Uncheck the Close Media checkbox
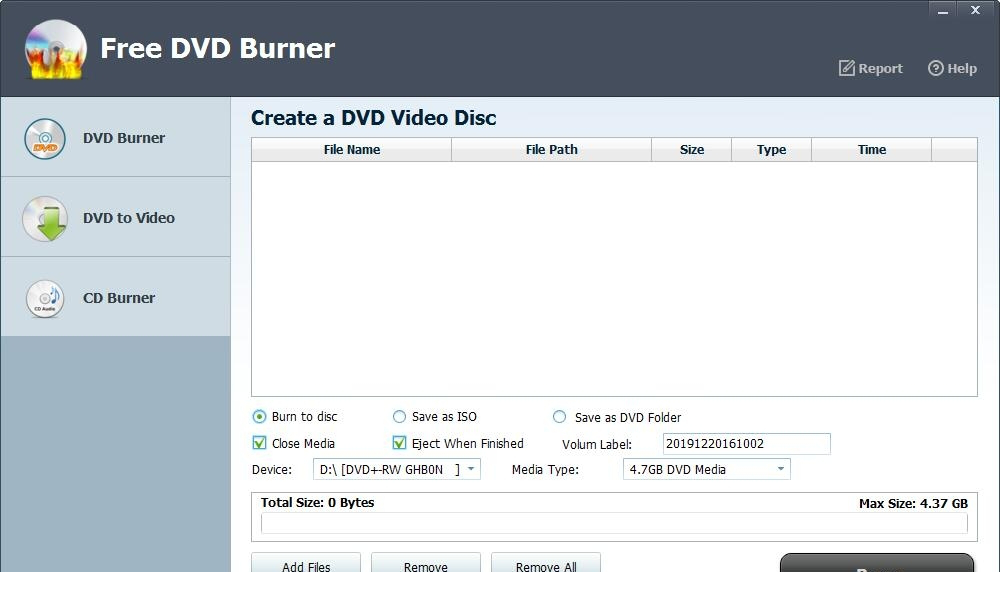The width and height of the screenshot is (1000, 594). pos(260,443)
